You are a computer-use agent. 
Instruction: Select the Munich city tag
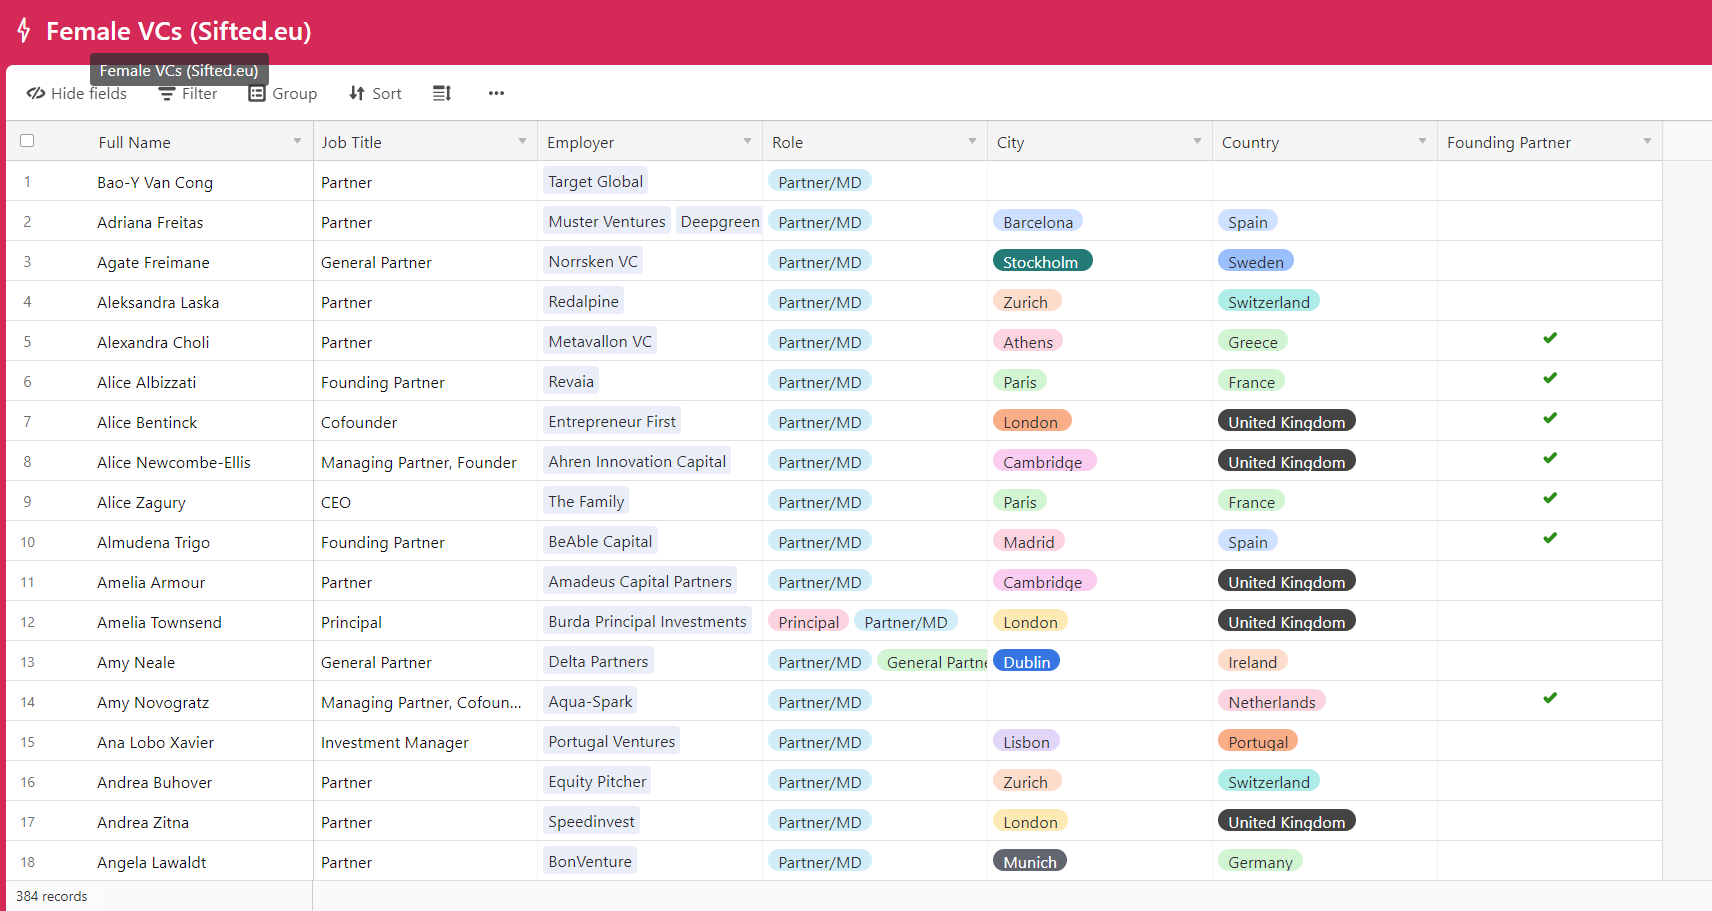click(1030, 861)
